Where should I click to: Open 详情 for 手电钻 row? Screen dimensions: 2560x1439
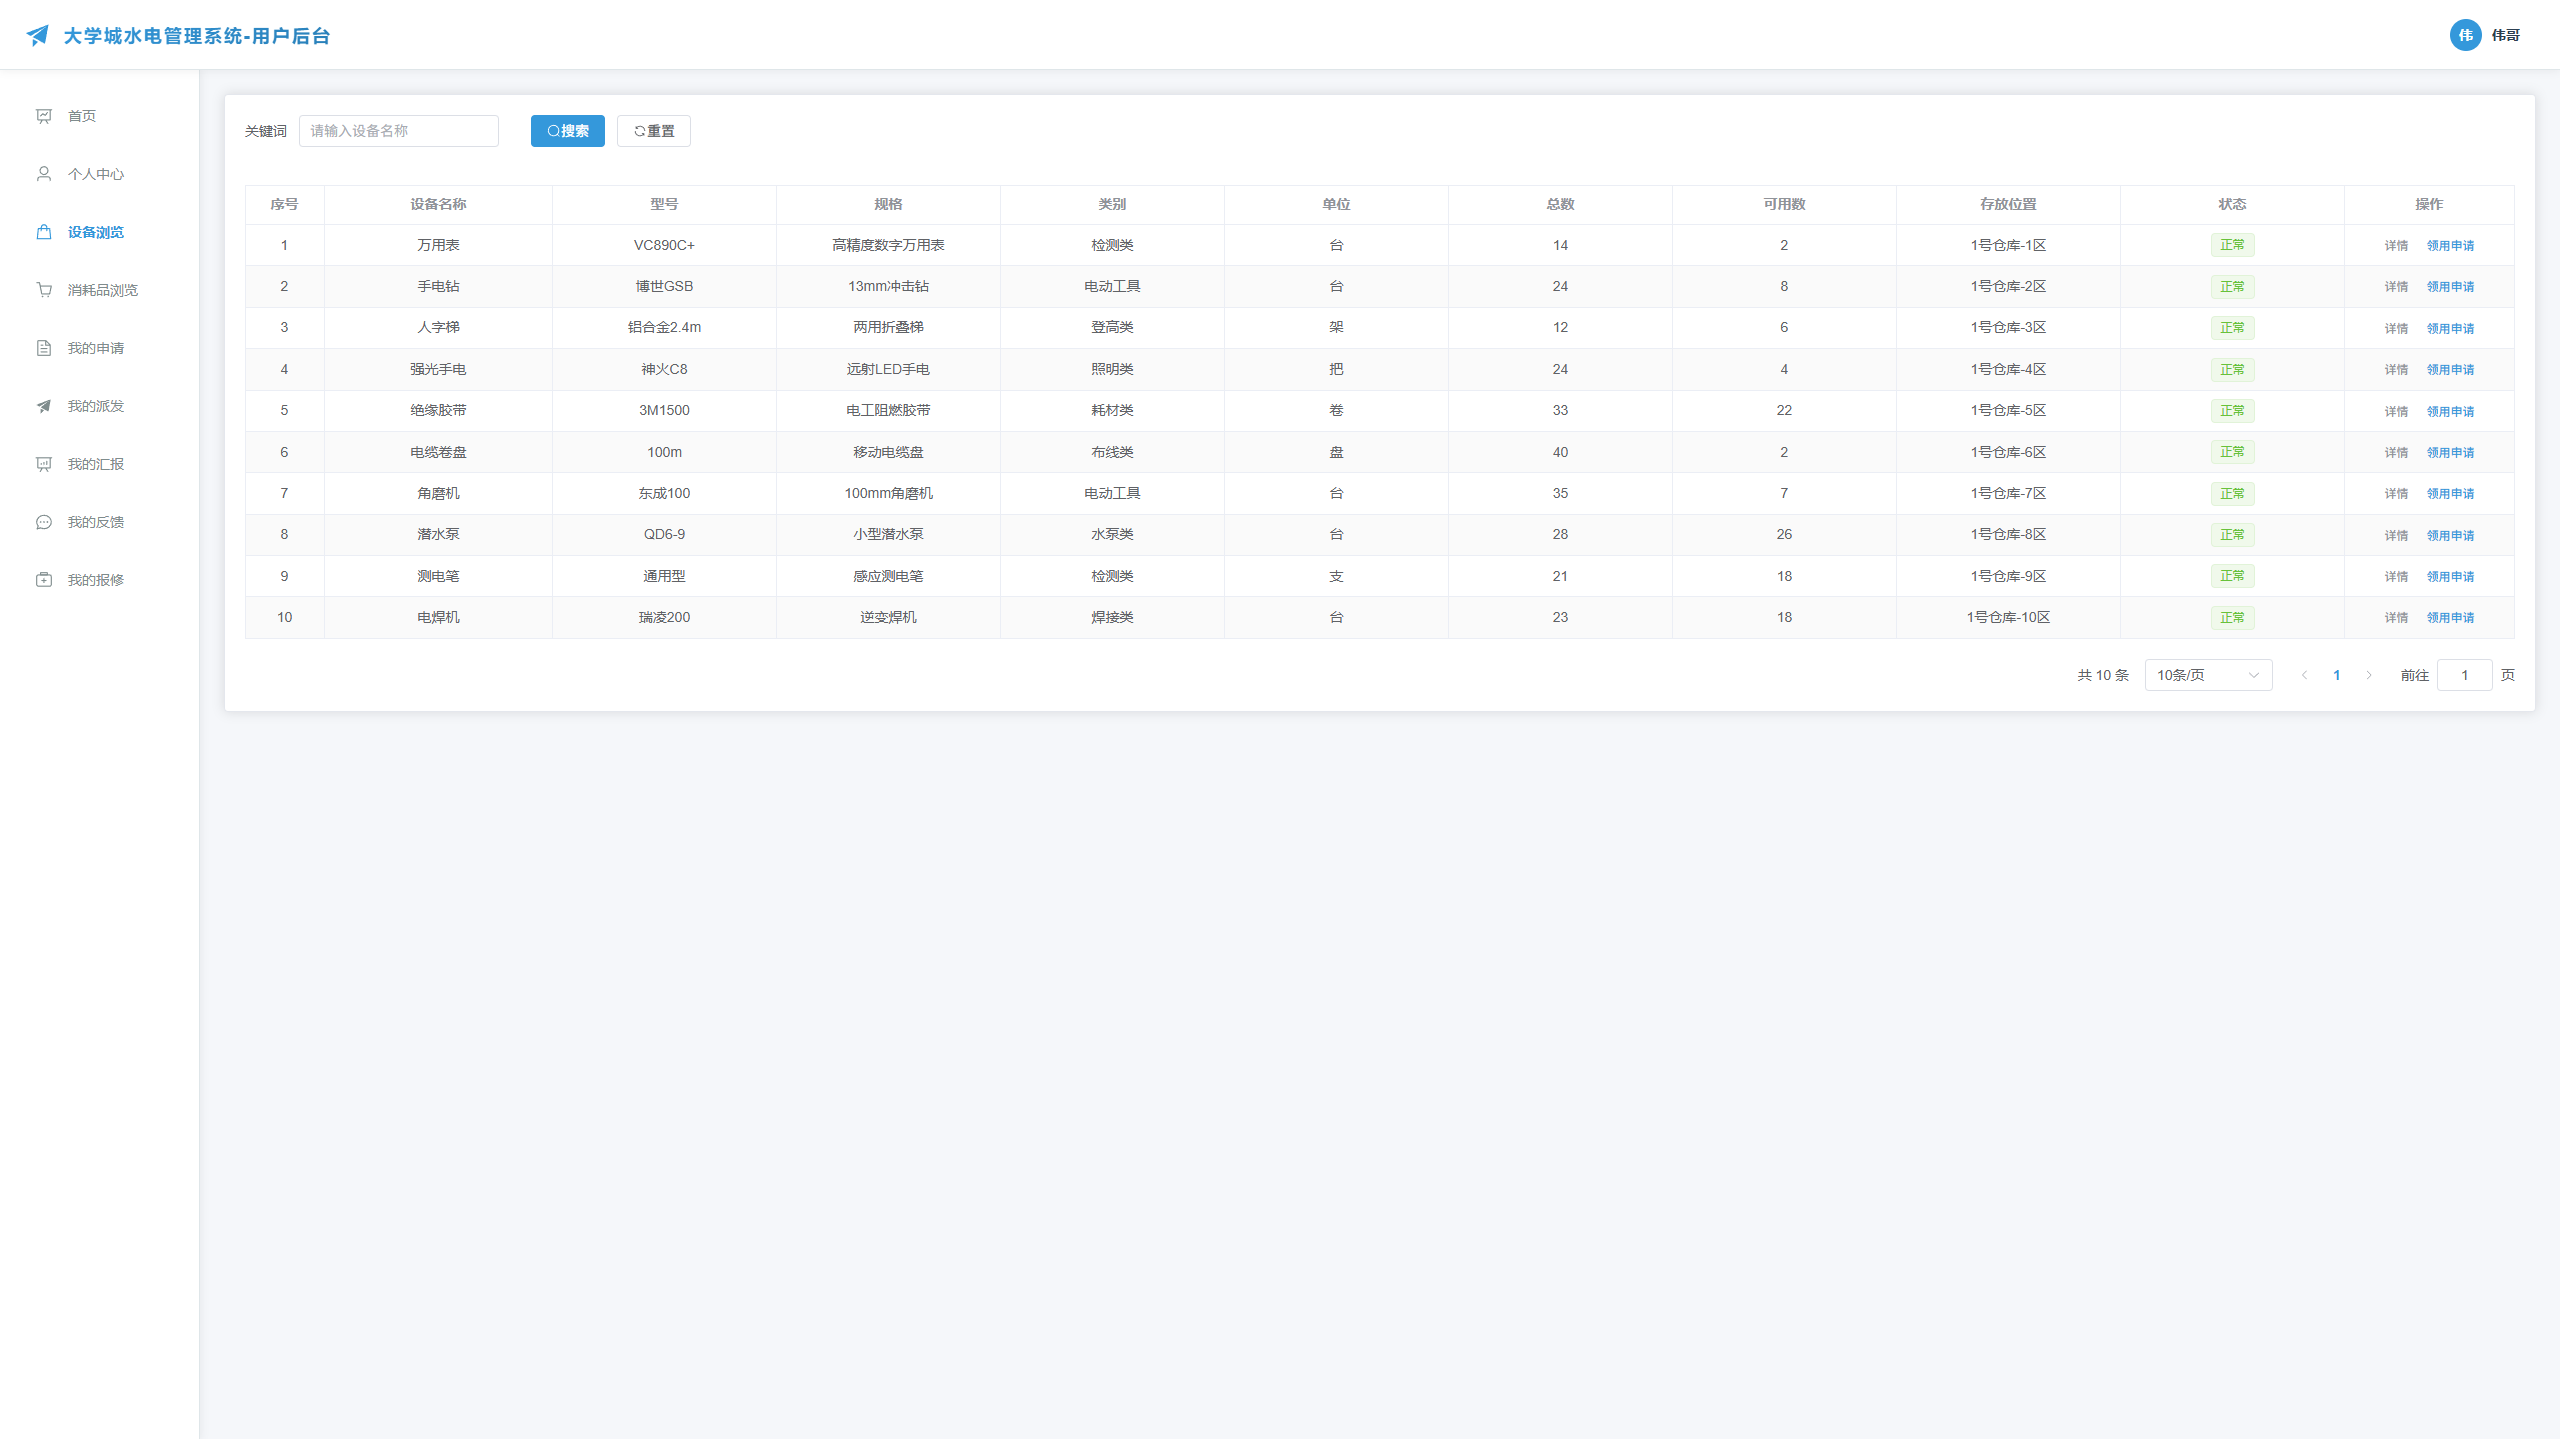point(2396,287)
